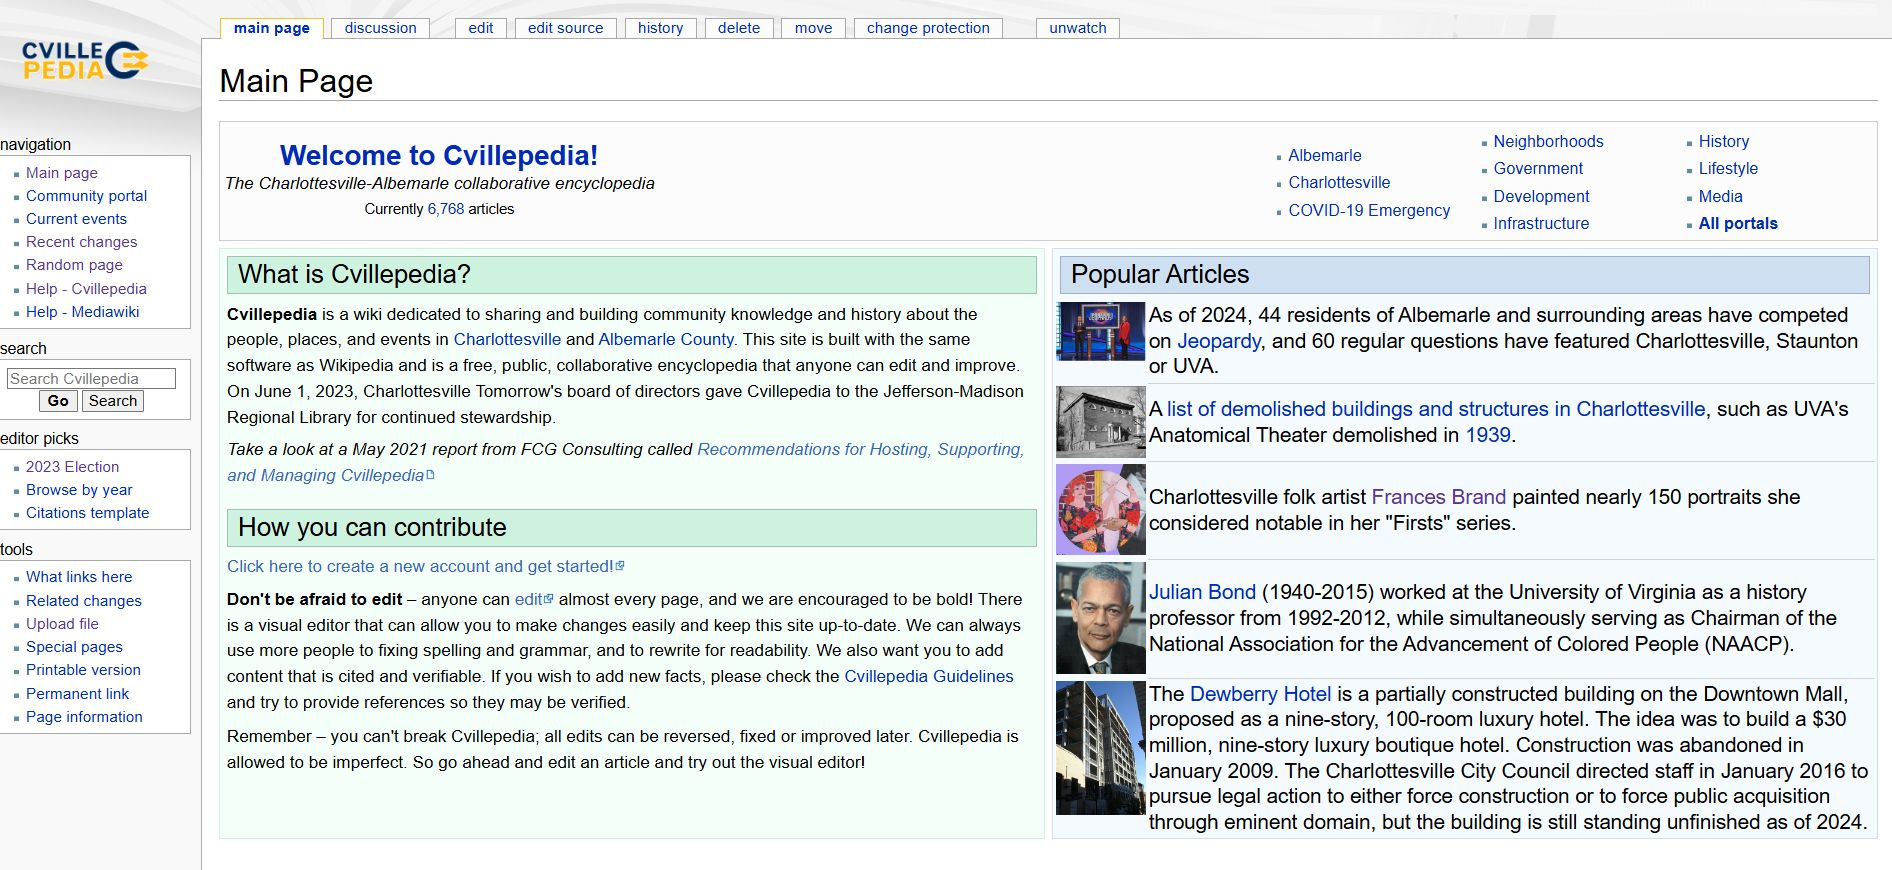
Task: Click the unwatch tab
Action: [1078, 28]
